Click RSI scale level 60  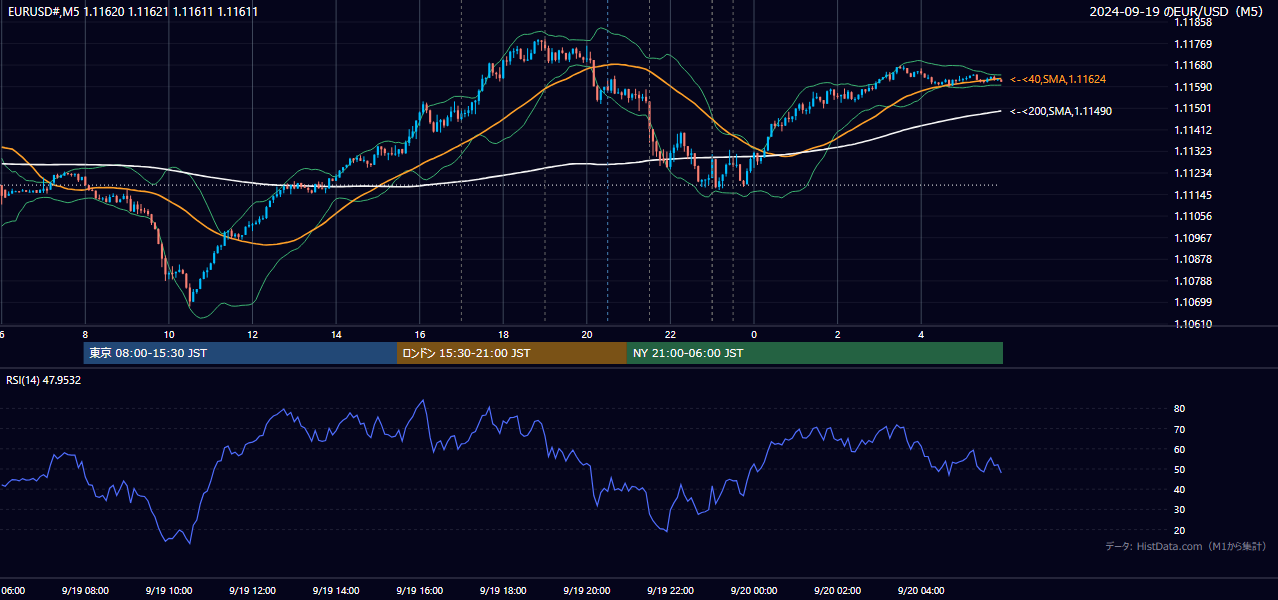[1179, 449]
